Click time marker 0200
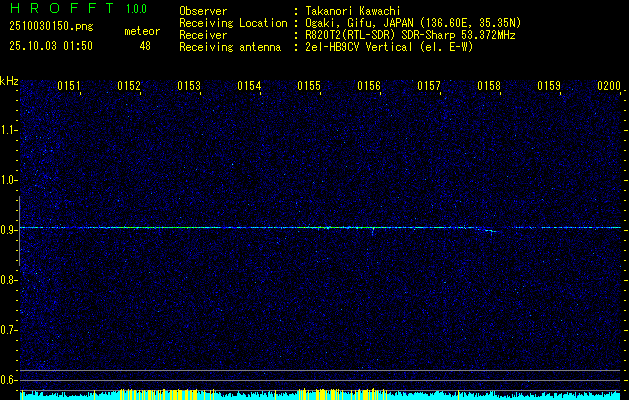Viewport: 629px width, 400px height. (609, 86)
